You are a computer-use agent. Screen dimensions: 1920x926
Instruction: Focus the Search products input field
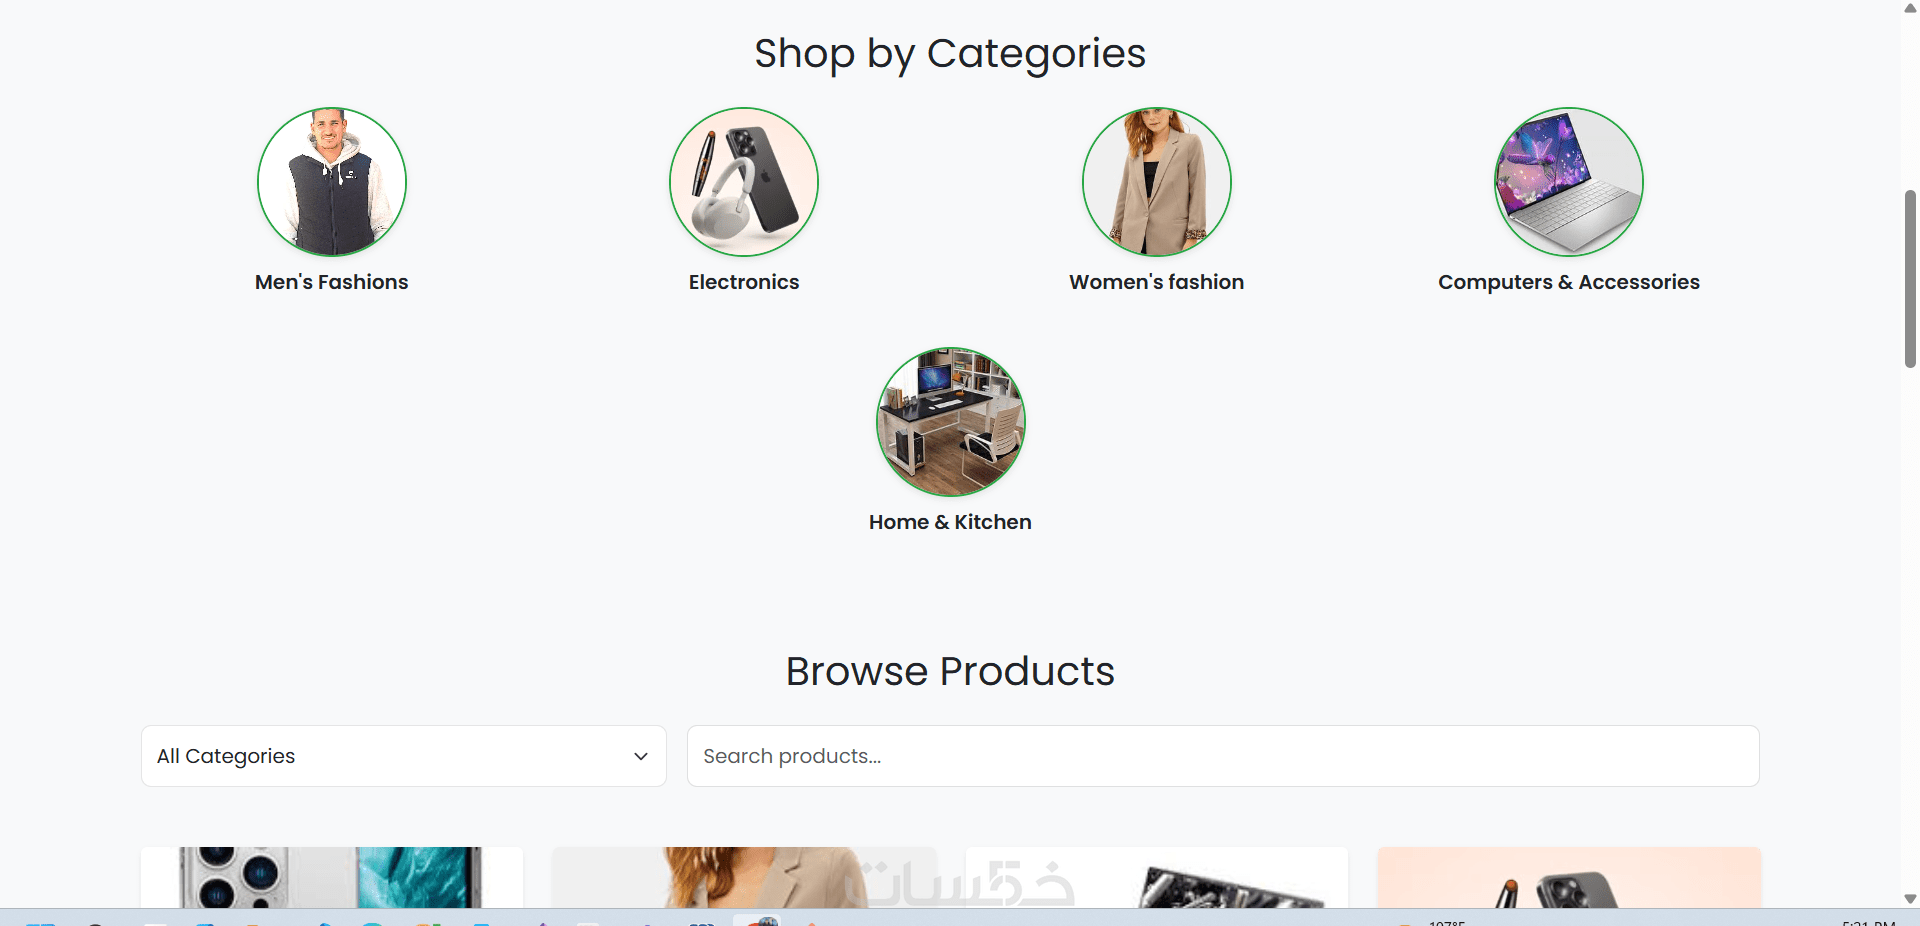pyautogui.click(x=1223, y=756)
